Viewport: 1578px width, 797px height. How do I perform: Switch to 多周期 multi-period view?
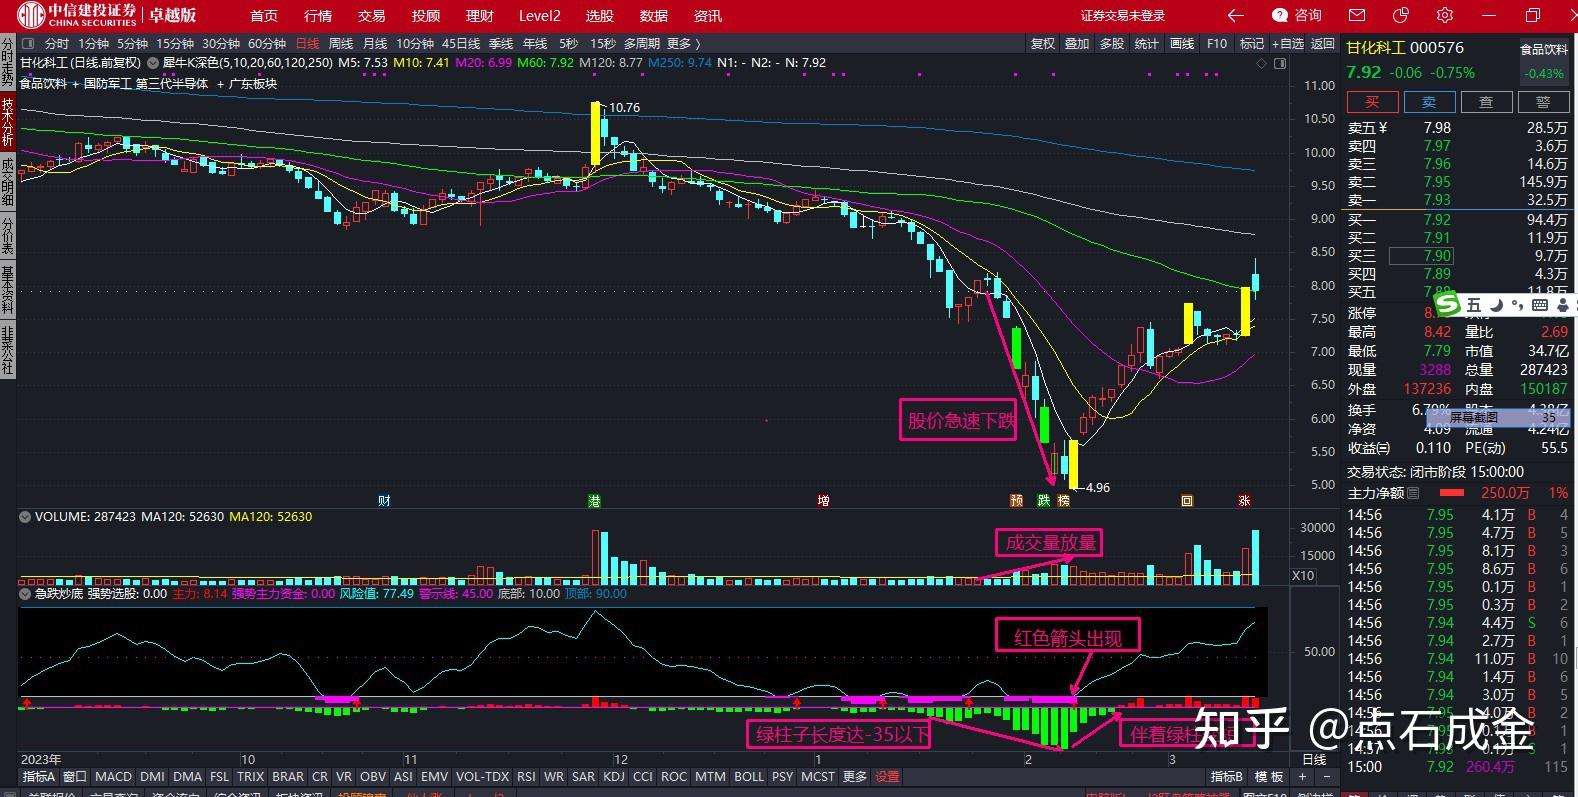tap(642, 44)
